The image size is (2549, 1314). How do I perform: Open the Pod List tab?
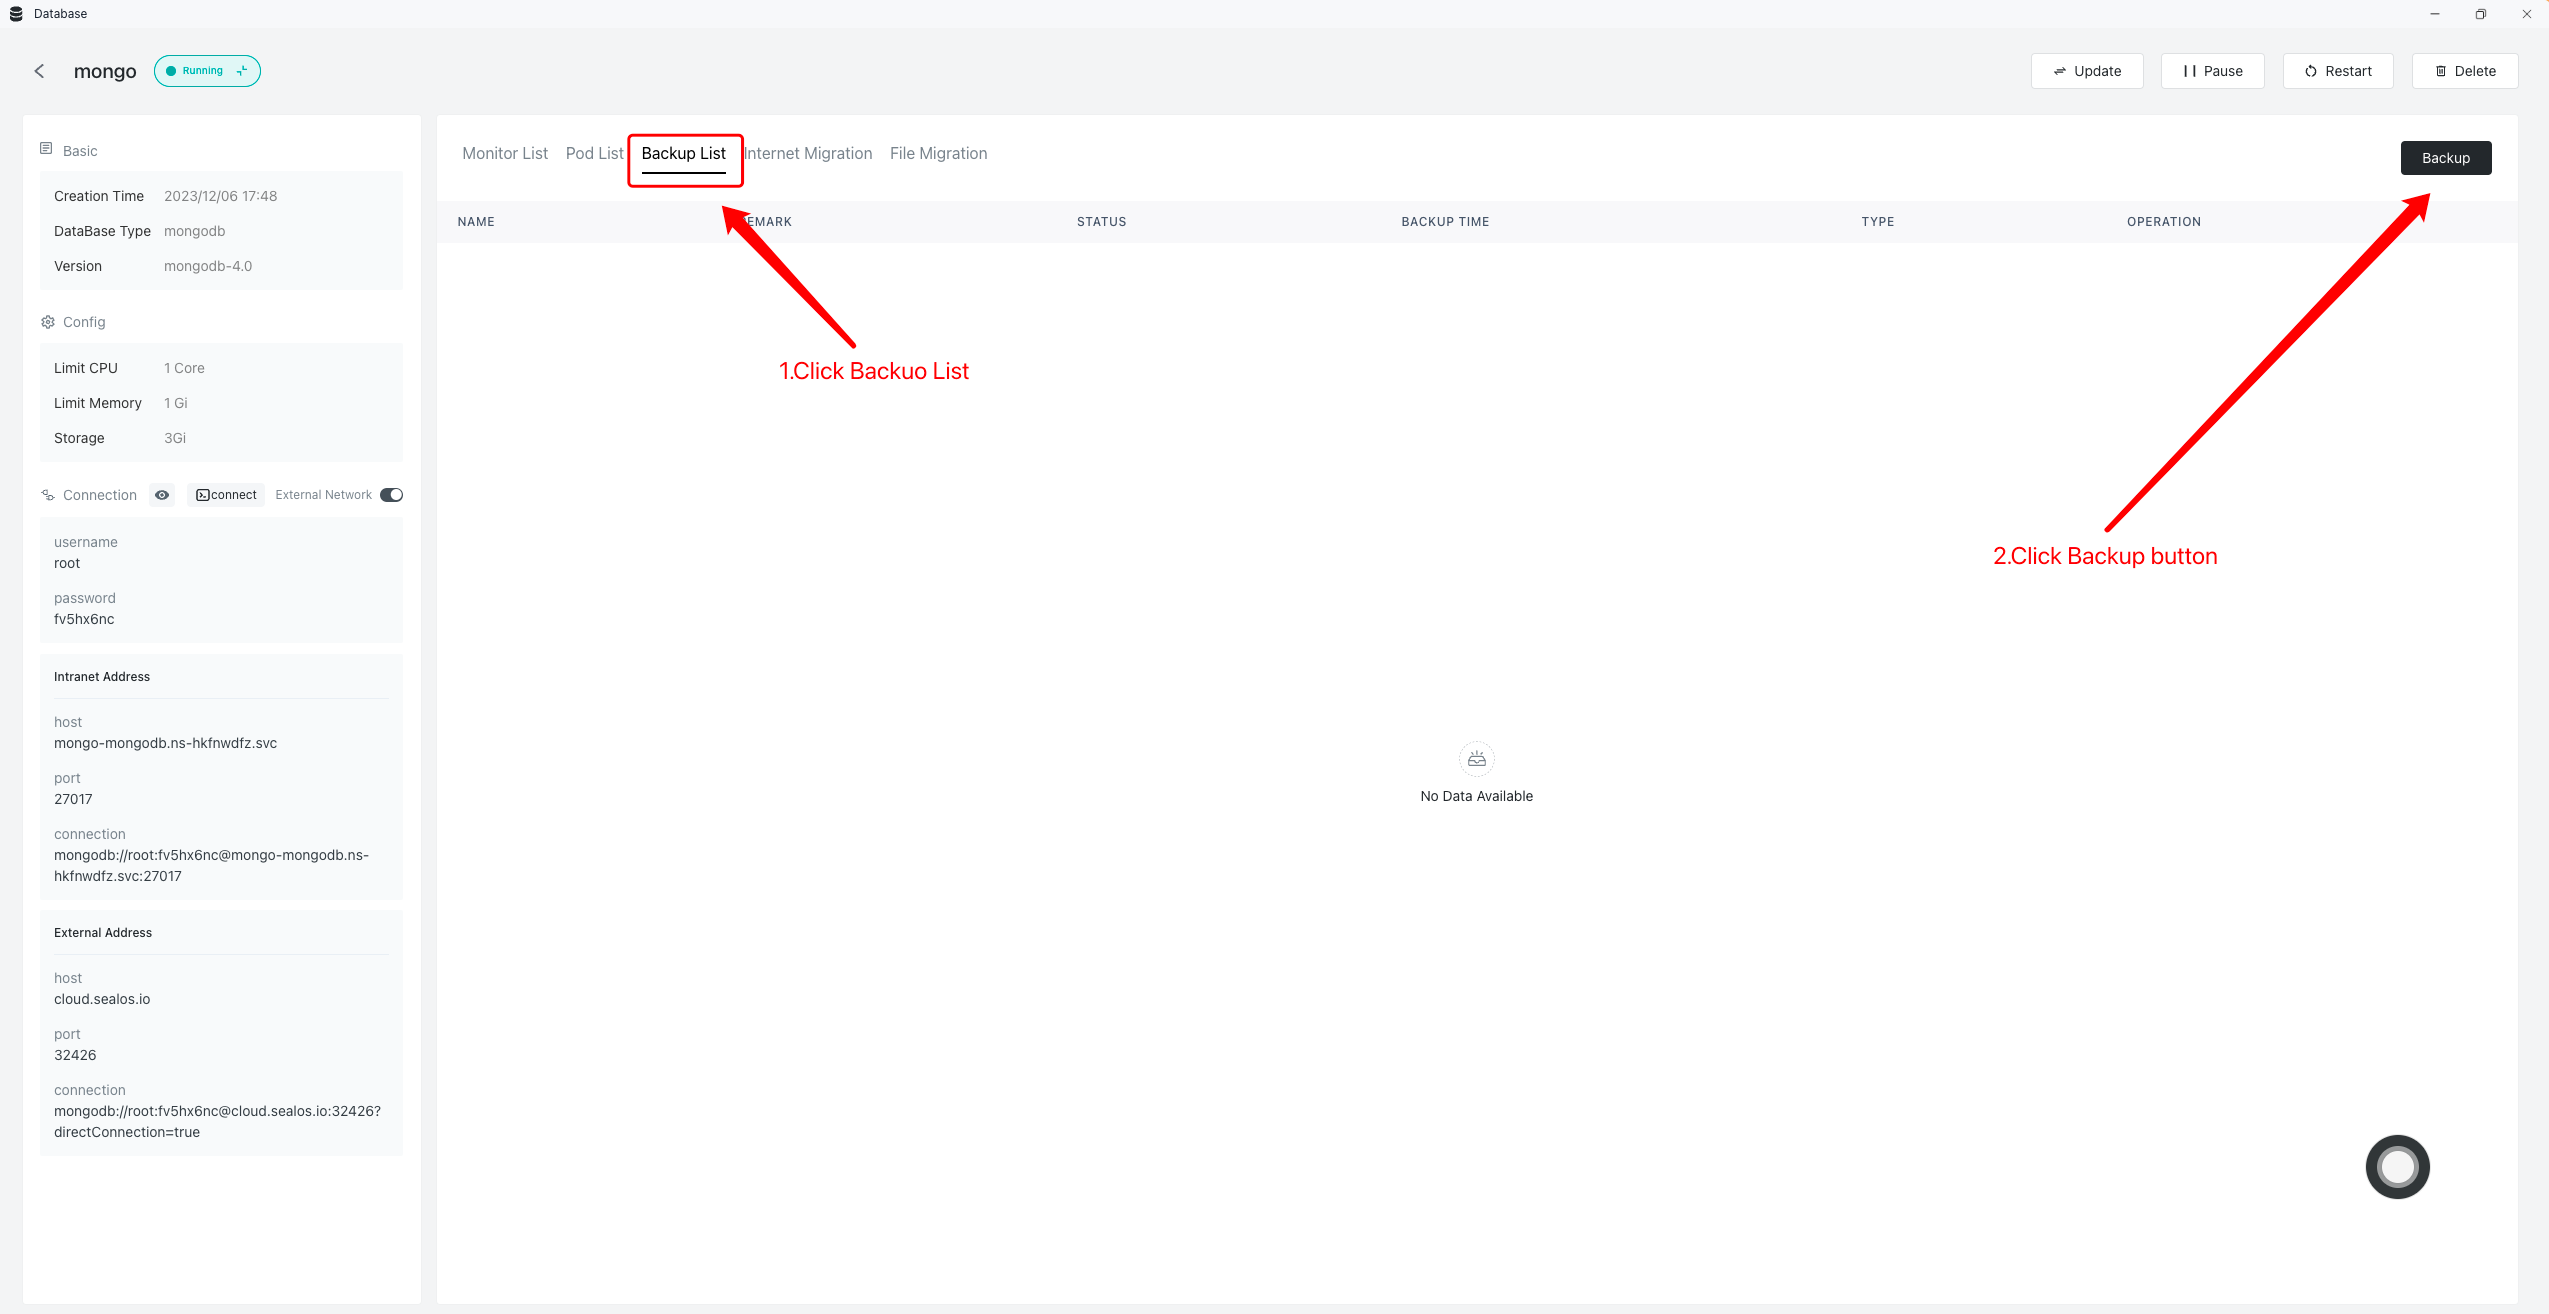[x=594, y=153]
